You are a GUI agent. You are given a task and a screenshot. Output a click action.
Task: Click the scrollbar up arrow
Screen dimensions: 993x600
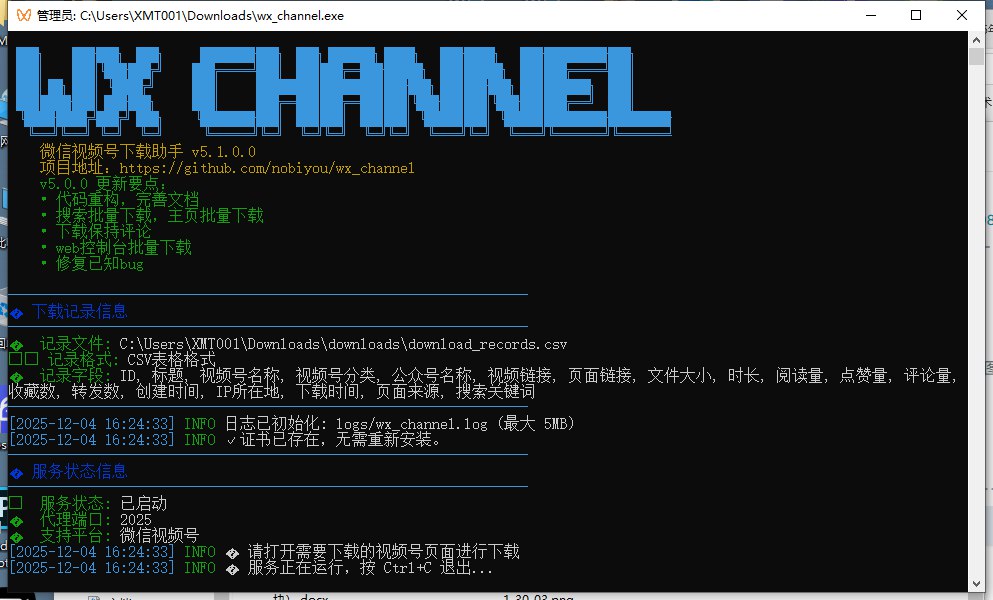pyautogui.click(x=976, y=40)
